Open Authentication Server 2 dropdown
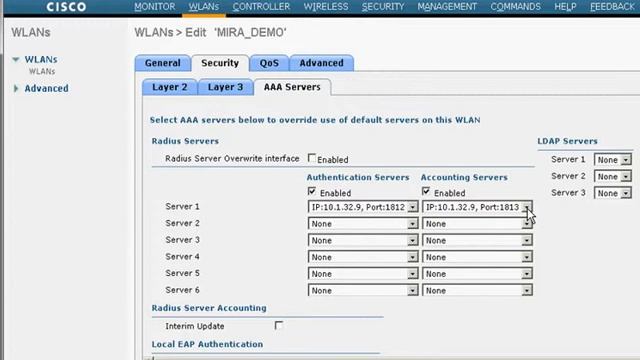This screenshot has height=360, width=640. pyautogui.click(x=363, y=224)
